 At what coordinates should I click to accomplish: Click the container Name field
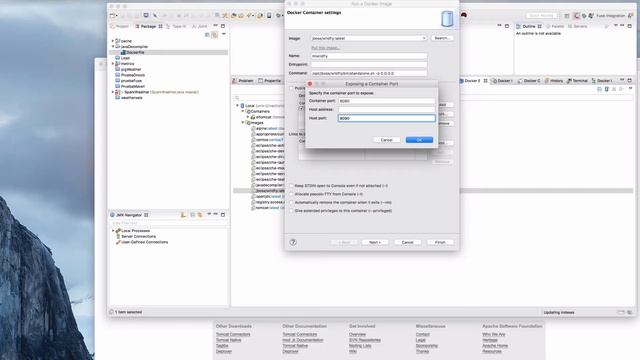coord(369,56)
